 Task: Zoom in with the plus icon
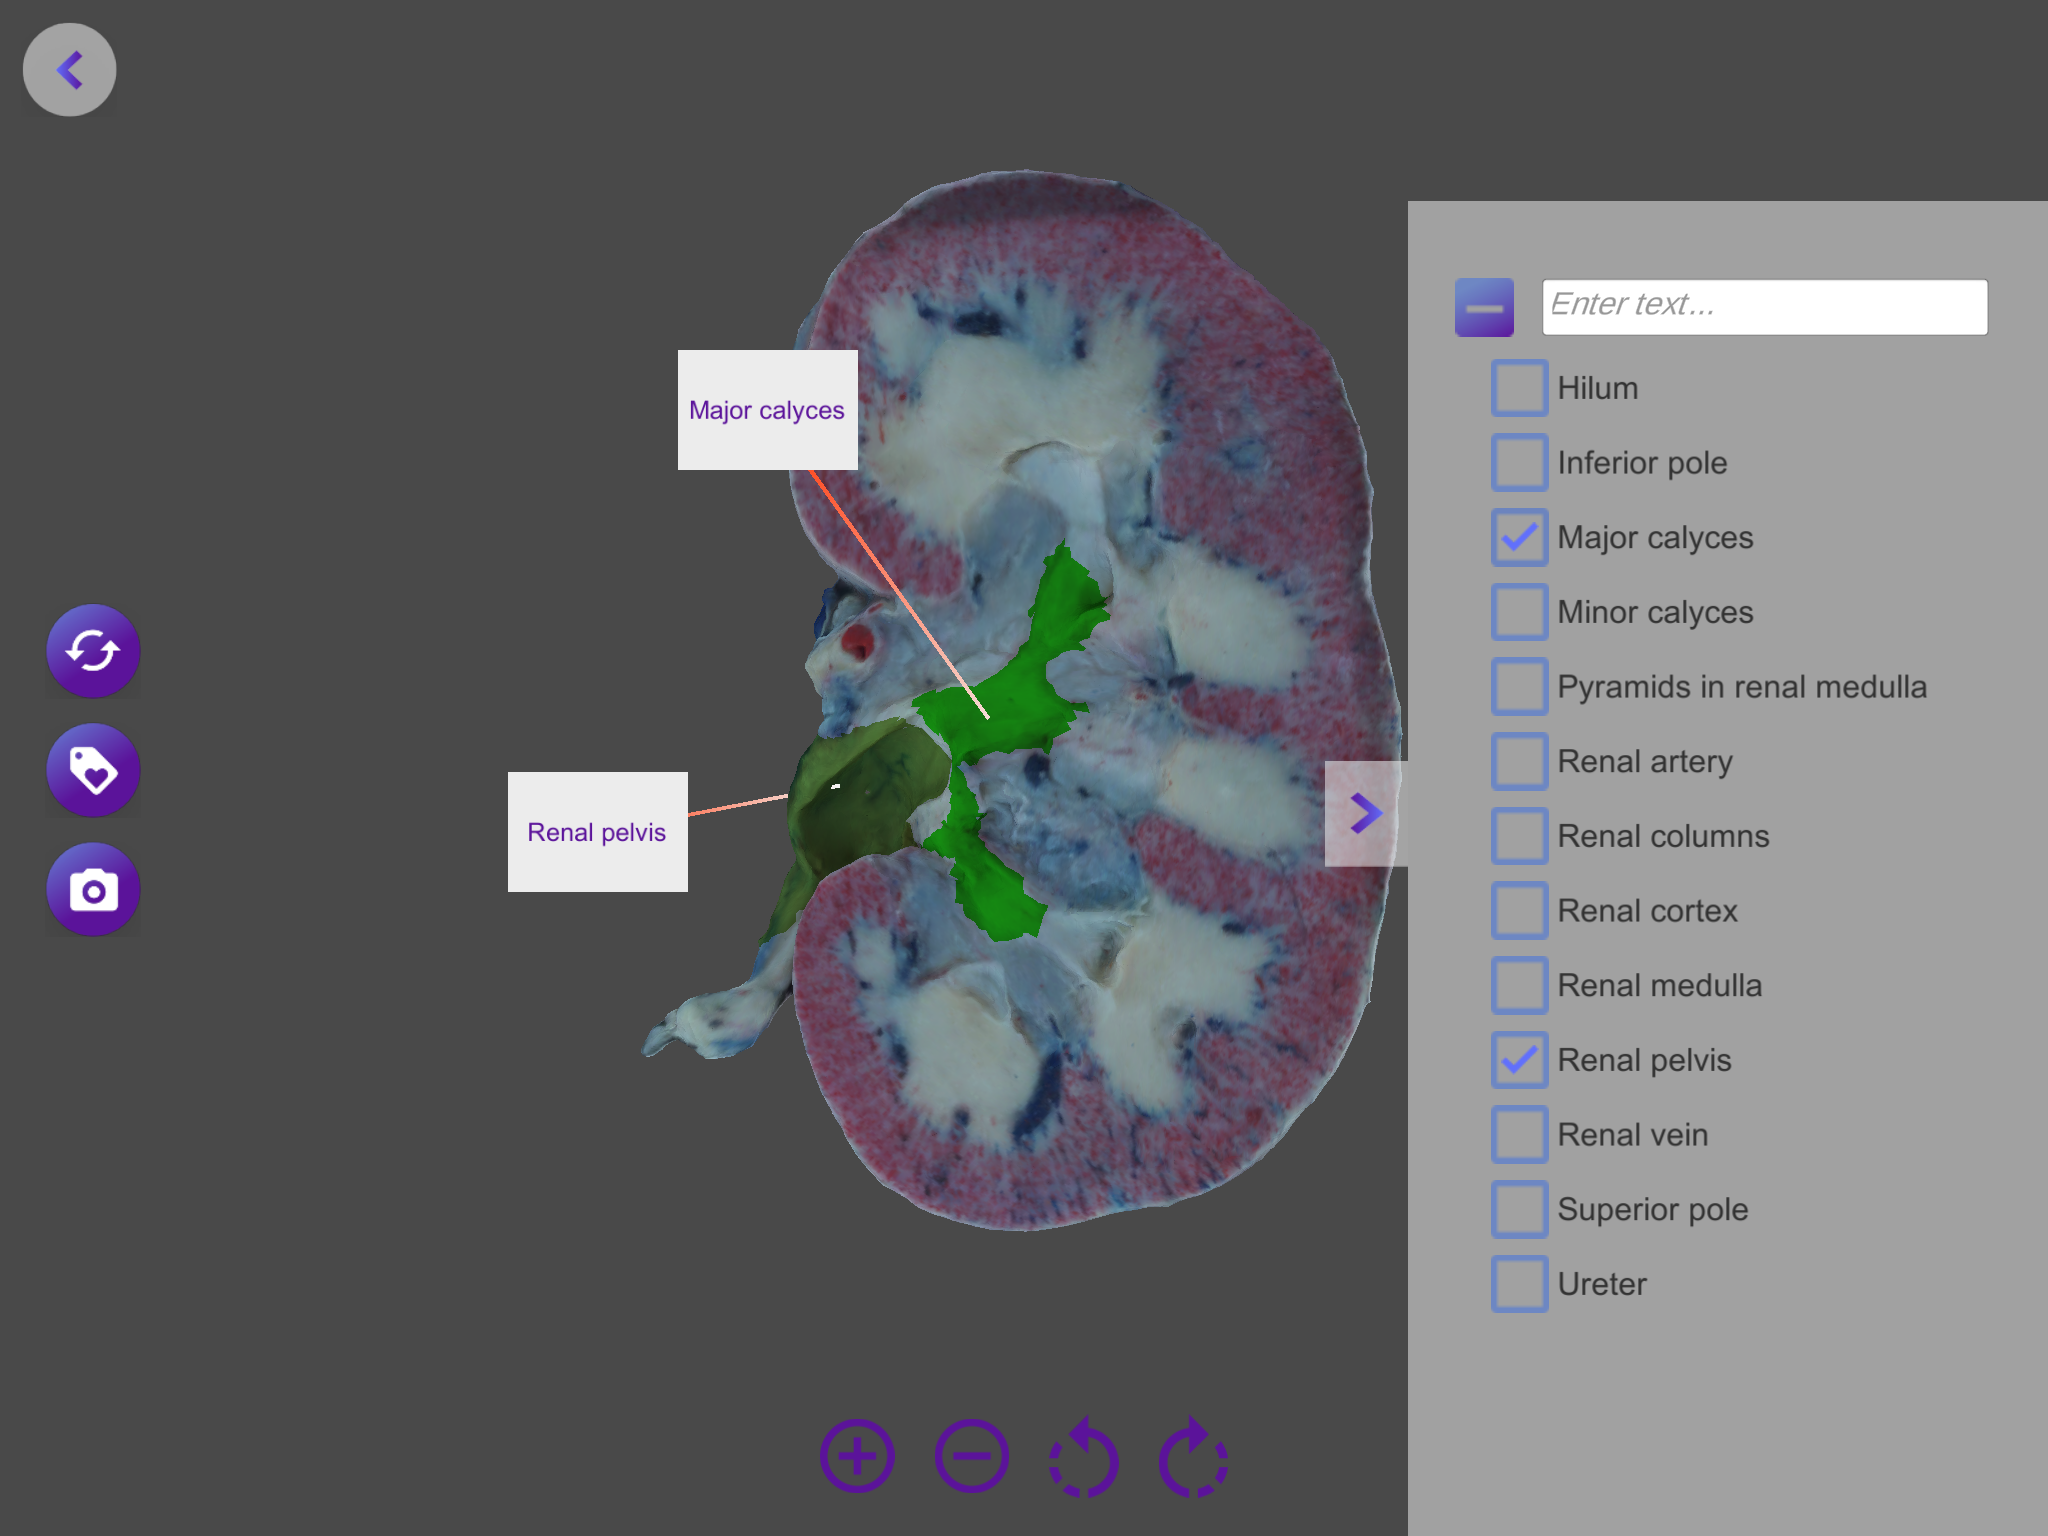point(857,1455)
